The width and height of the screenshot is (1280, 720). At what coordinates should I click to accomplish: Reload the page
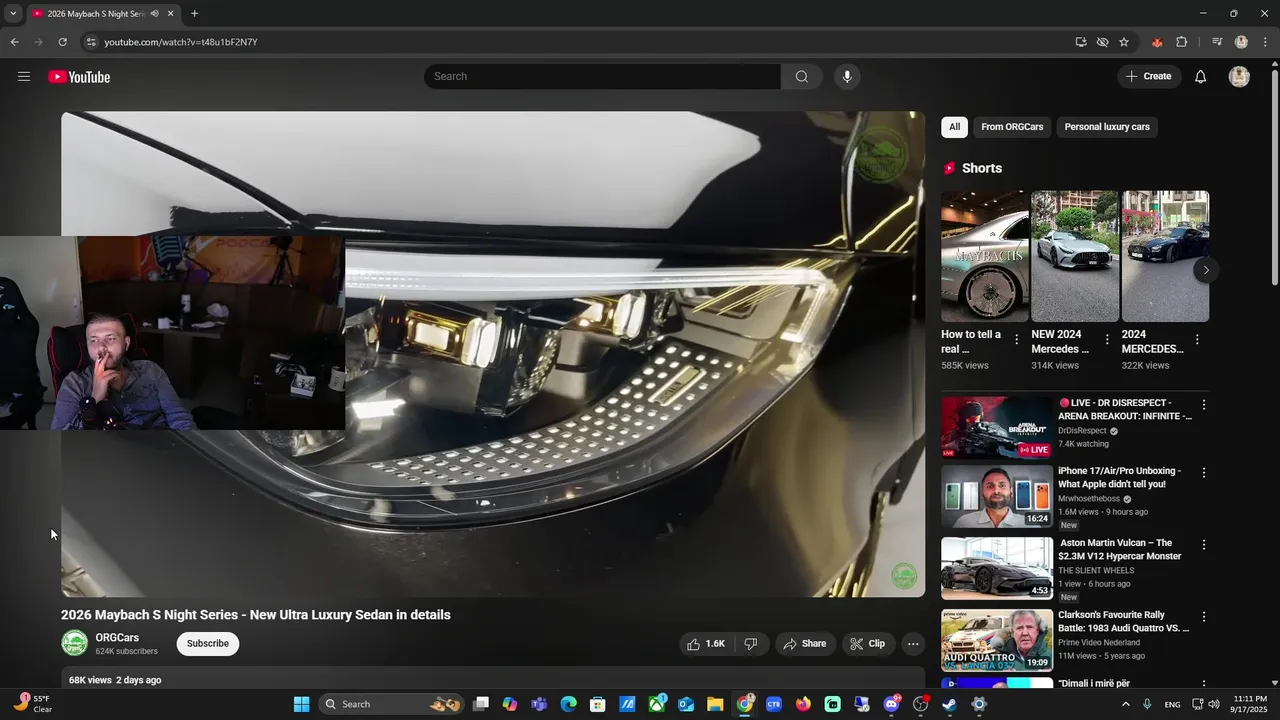(x=62, y=42)
